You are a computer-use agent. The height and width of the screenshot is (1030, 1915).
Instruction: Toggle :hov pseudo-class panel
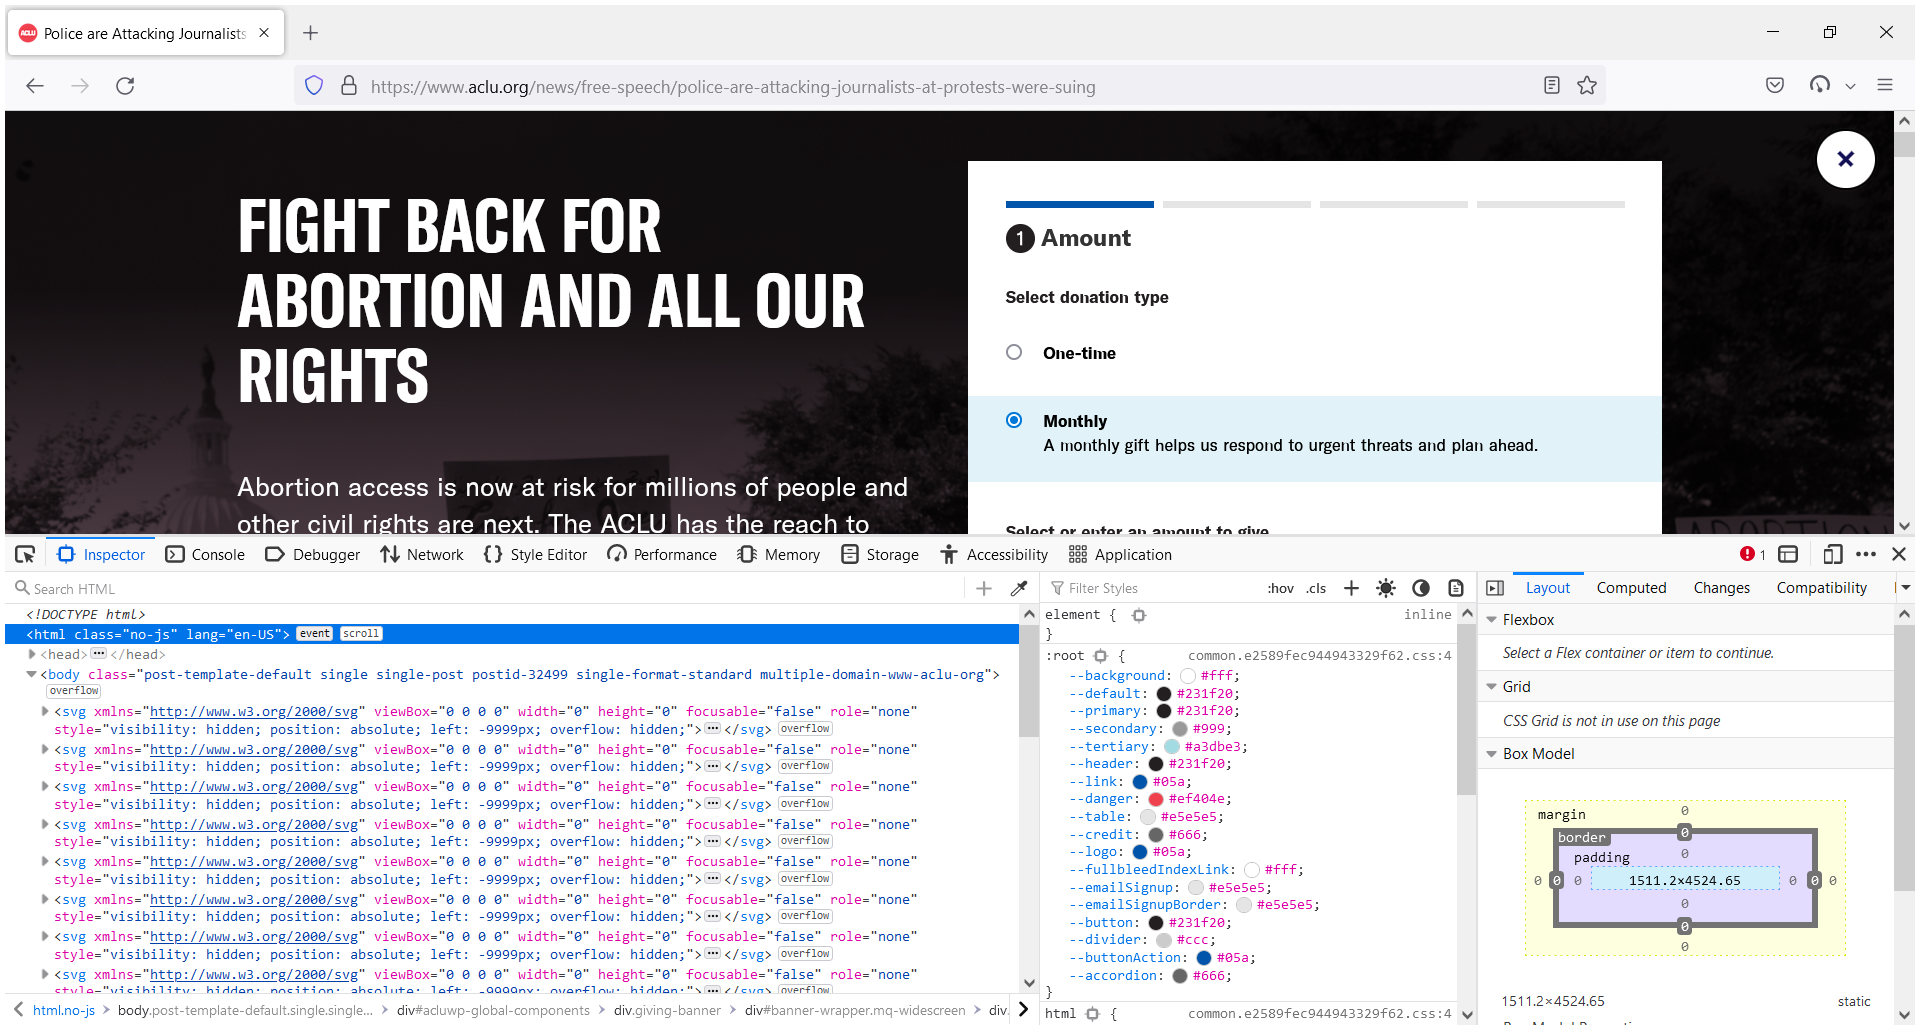coord(1281,588)
